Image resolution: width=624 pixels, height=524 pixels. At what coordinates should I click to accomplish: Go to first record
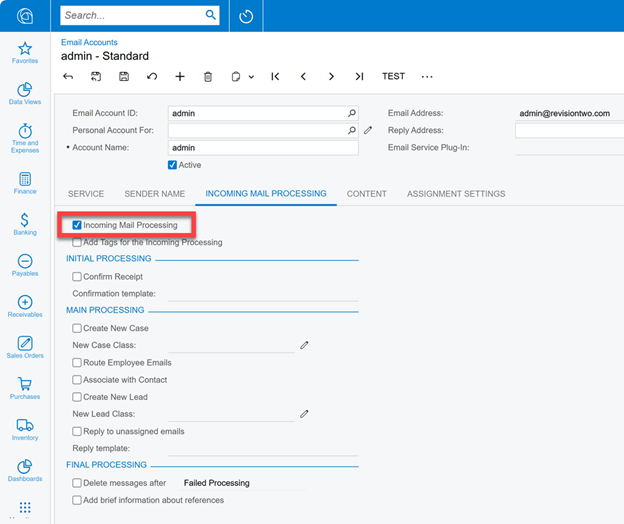[275, 76]
